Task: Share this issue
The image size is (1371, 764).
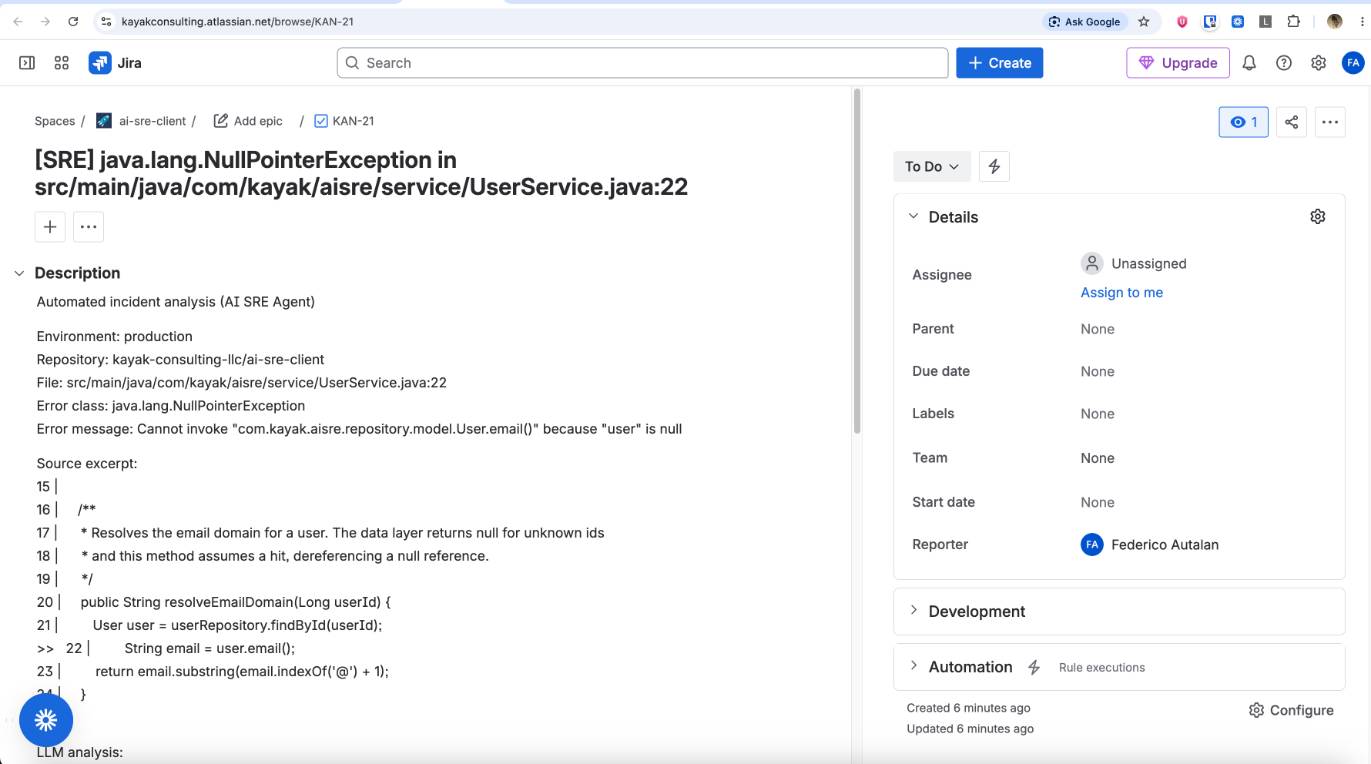Action: pos(1291,122)
